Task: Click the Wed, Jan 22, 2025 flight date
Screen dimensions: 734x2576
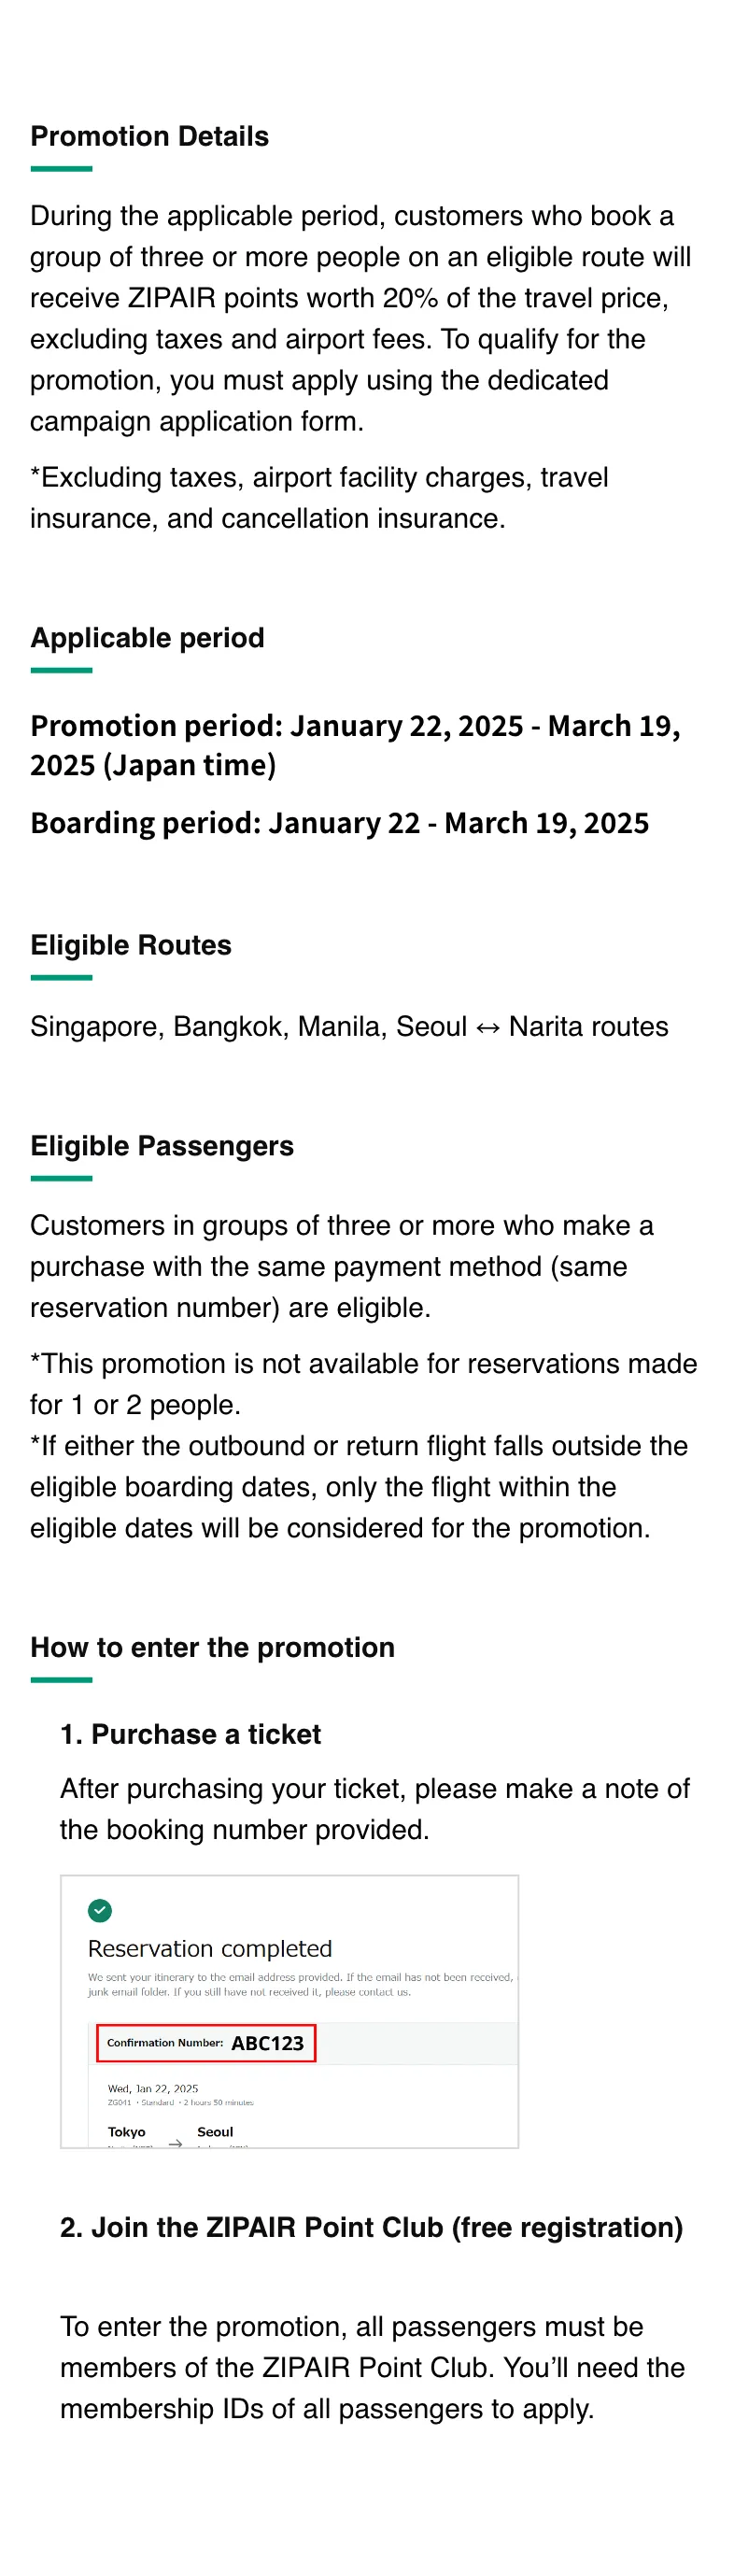Action: [x=153, y=2089]
